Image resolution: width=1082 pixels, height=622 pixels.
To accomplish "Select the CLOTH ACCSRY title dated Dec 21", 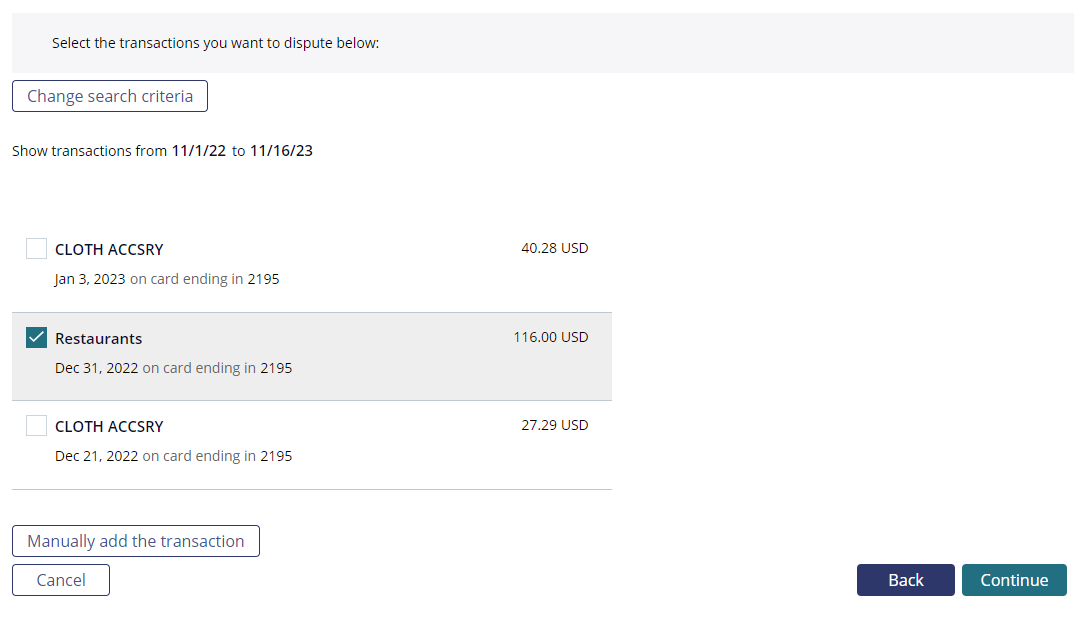I will click(109, 427).
